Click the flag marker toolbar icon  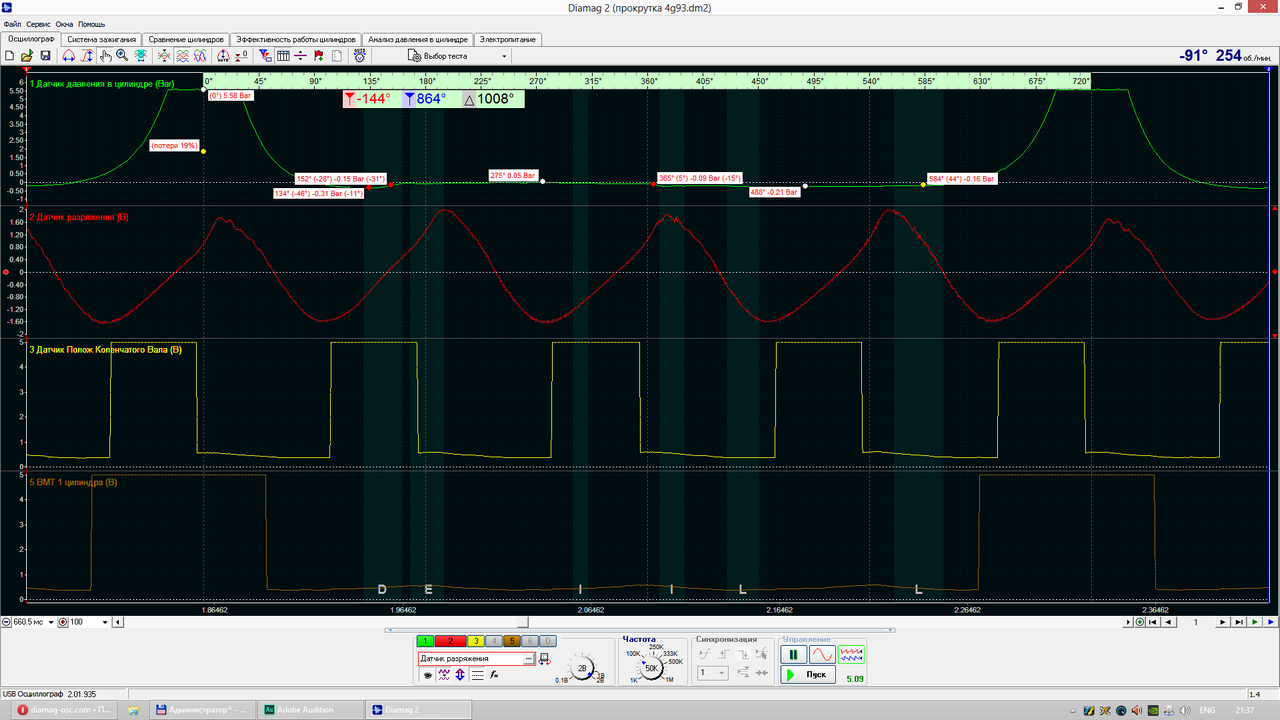click(318, 56)
